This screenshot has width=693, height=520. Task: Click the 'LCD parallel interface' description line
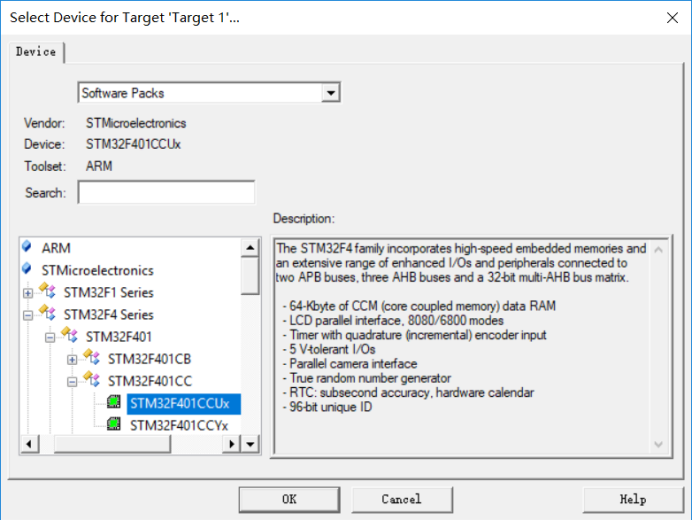click(x=393, y=320)
